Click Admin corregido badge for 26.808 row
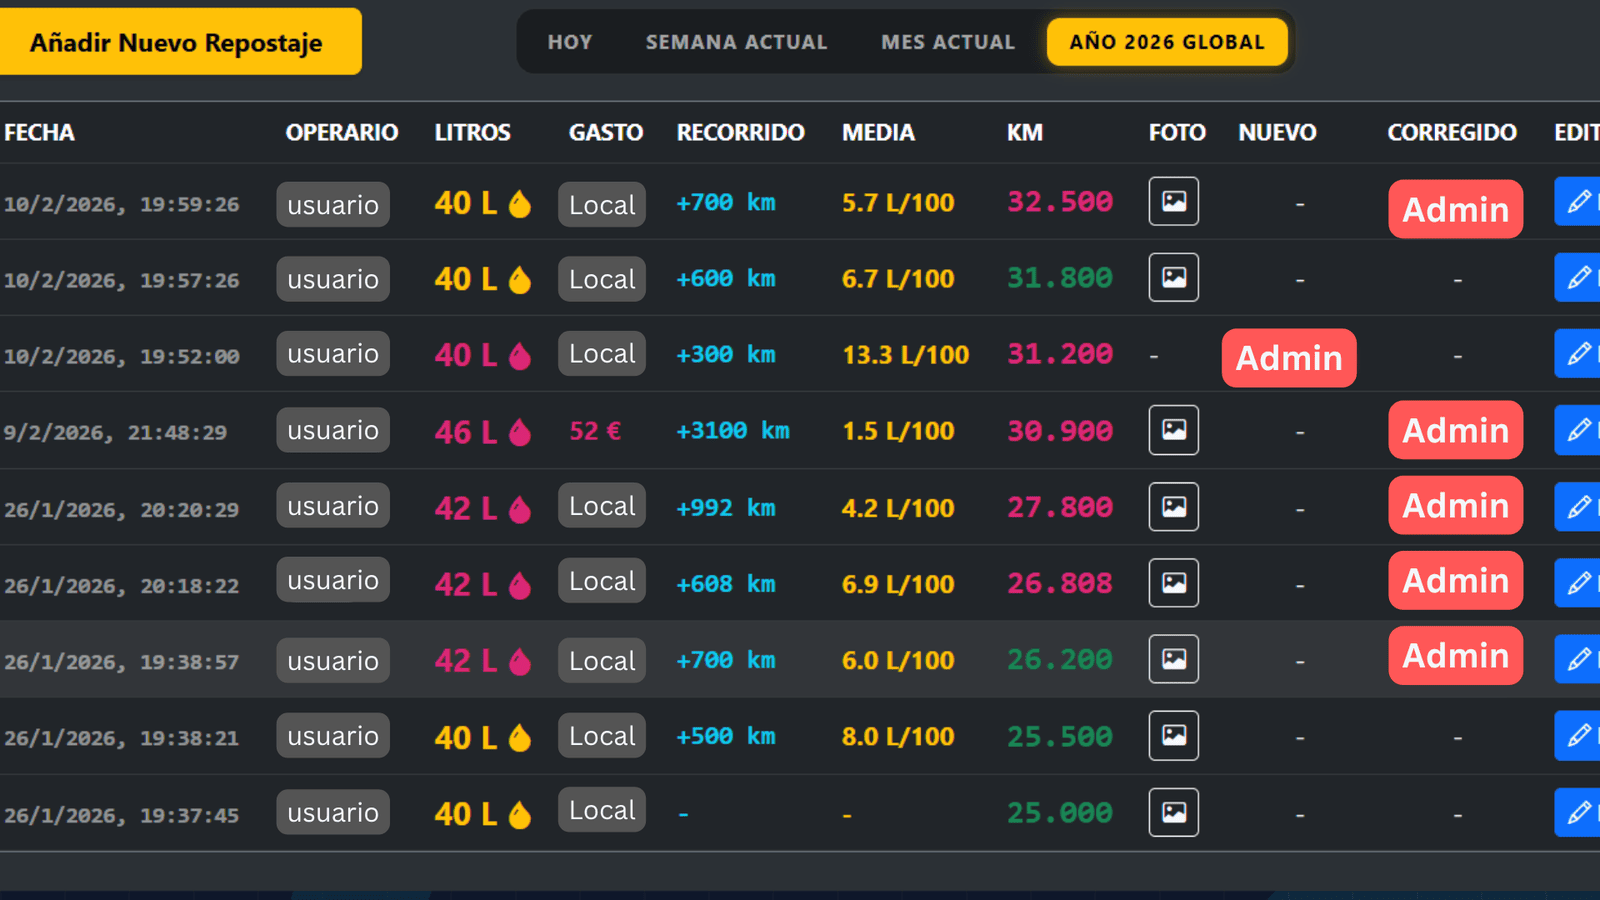 click(x=1456, y=580)
